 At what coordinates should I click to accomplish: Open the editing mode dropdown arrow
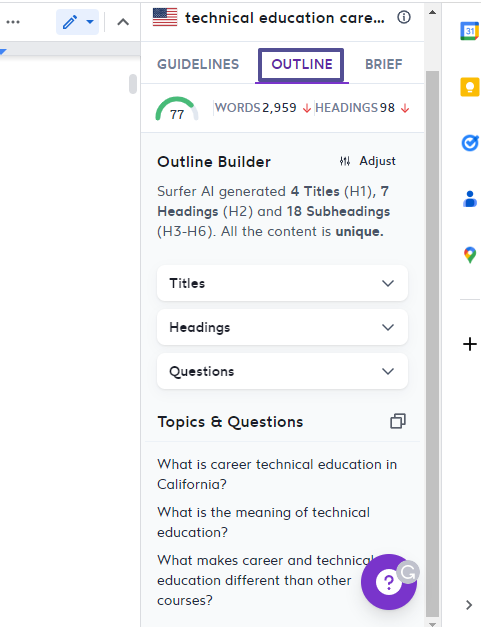pyautogui.click(x=90, y=22)
